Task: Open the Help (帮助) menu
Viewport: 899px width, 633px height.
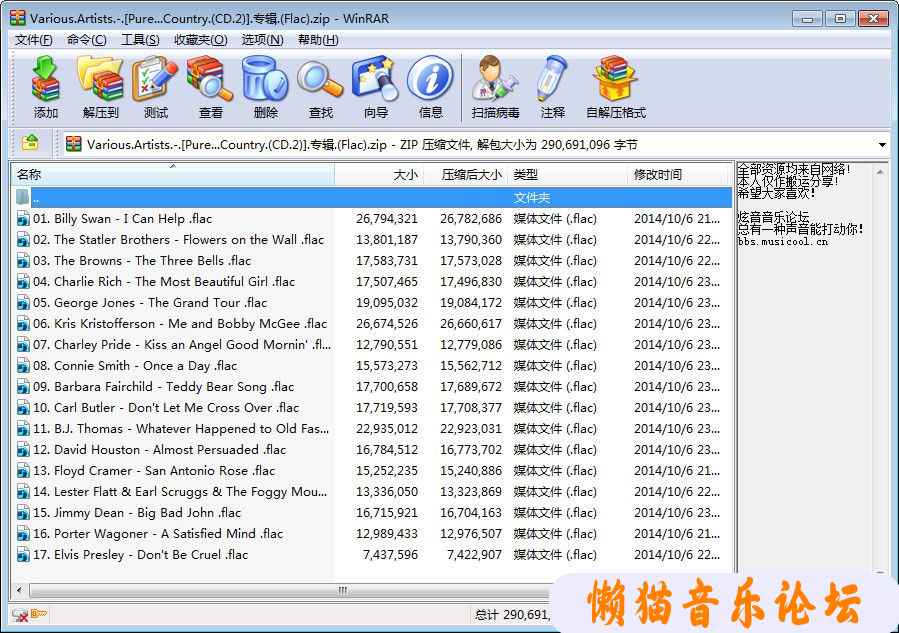Action: pos(318,40)
